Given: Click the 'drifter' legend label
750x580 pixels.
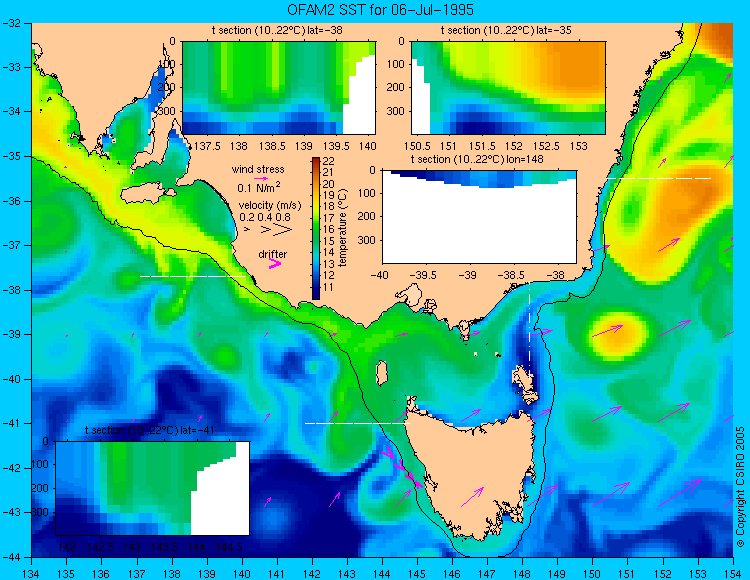Looking at the screenshot, I should 273,254.
